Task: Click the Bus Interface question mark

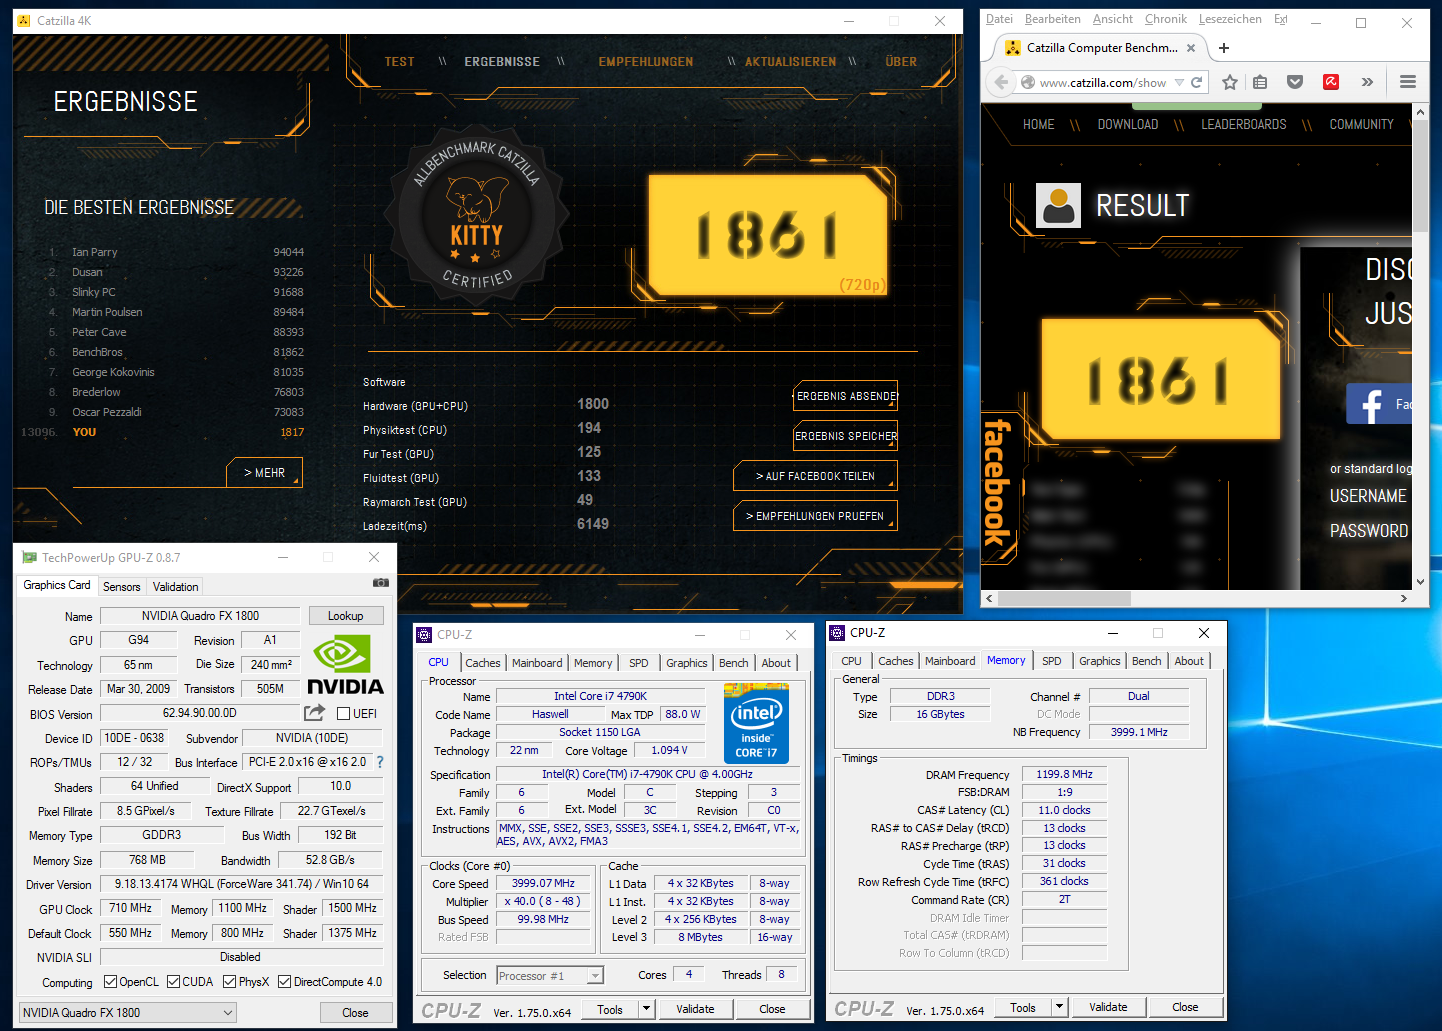Action: [380, 762]
